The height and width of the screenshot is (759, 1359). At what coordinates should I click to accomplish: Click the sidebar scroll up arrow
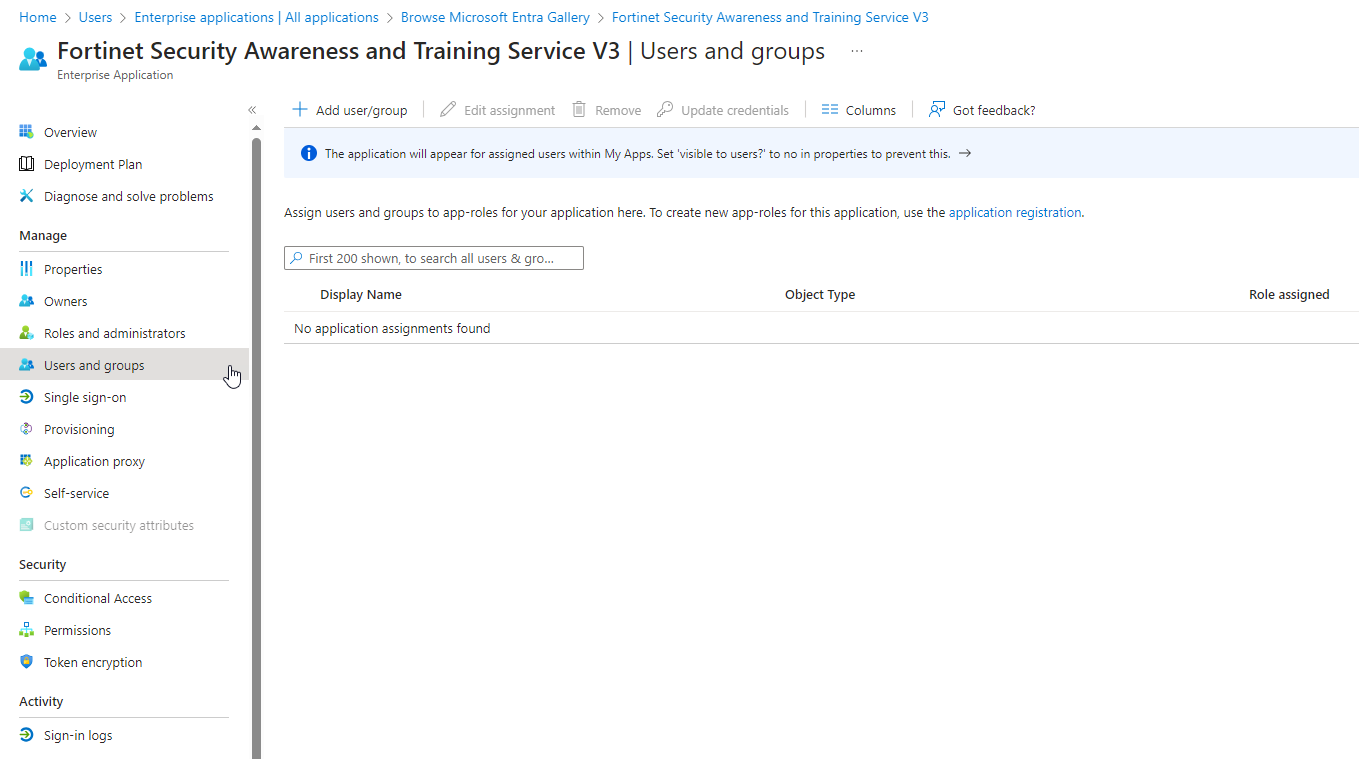[x=256, y=128]
